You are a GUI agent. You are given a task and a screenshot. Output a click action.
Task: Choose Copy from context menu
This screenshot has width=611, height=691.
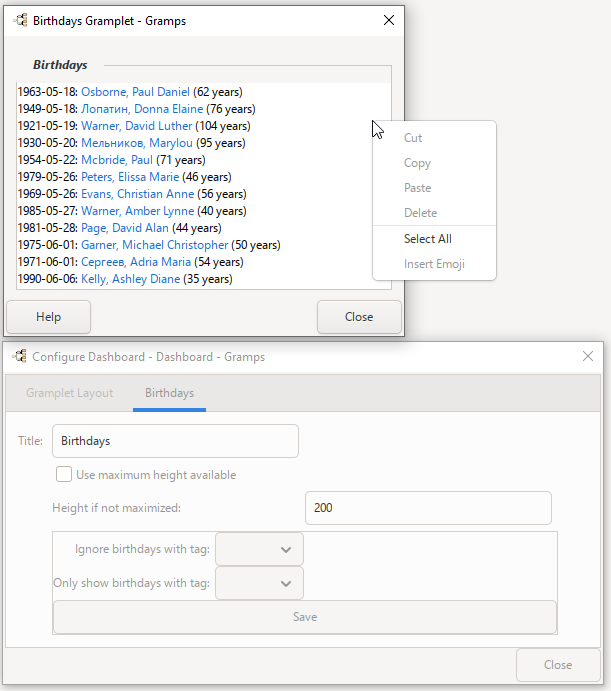(434, 163)
